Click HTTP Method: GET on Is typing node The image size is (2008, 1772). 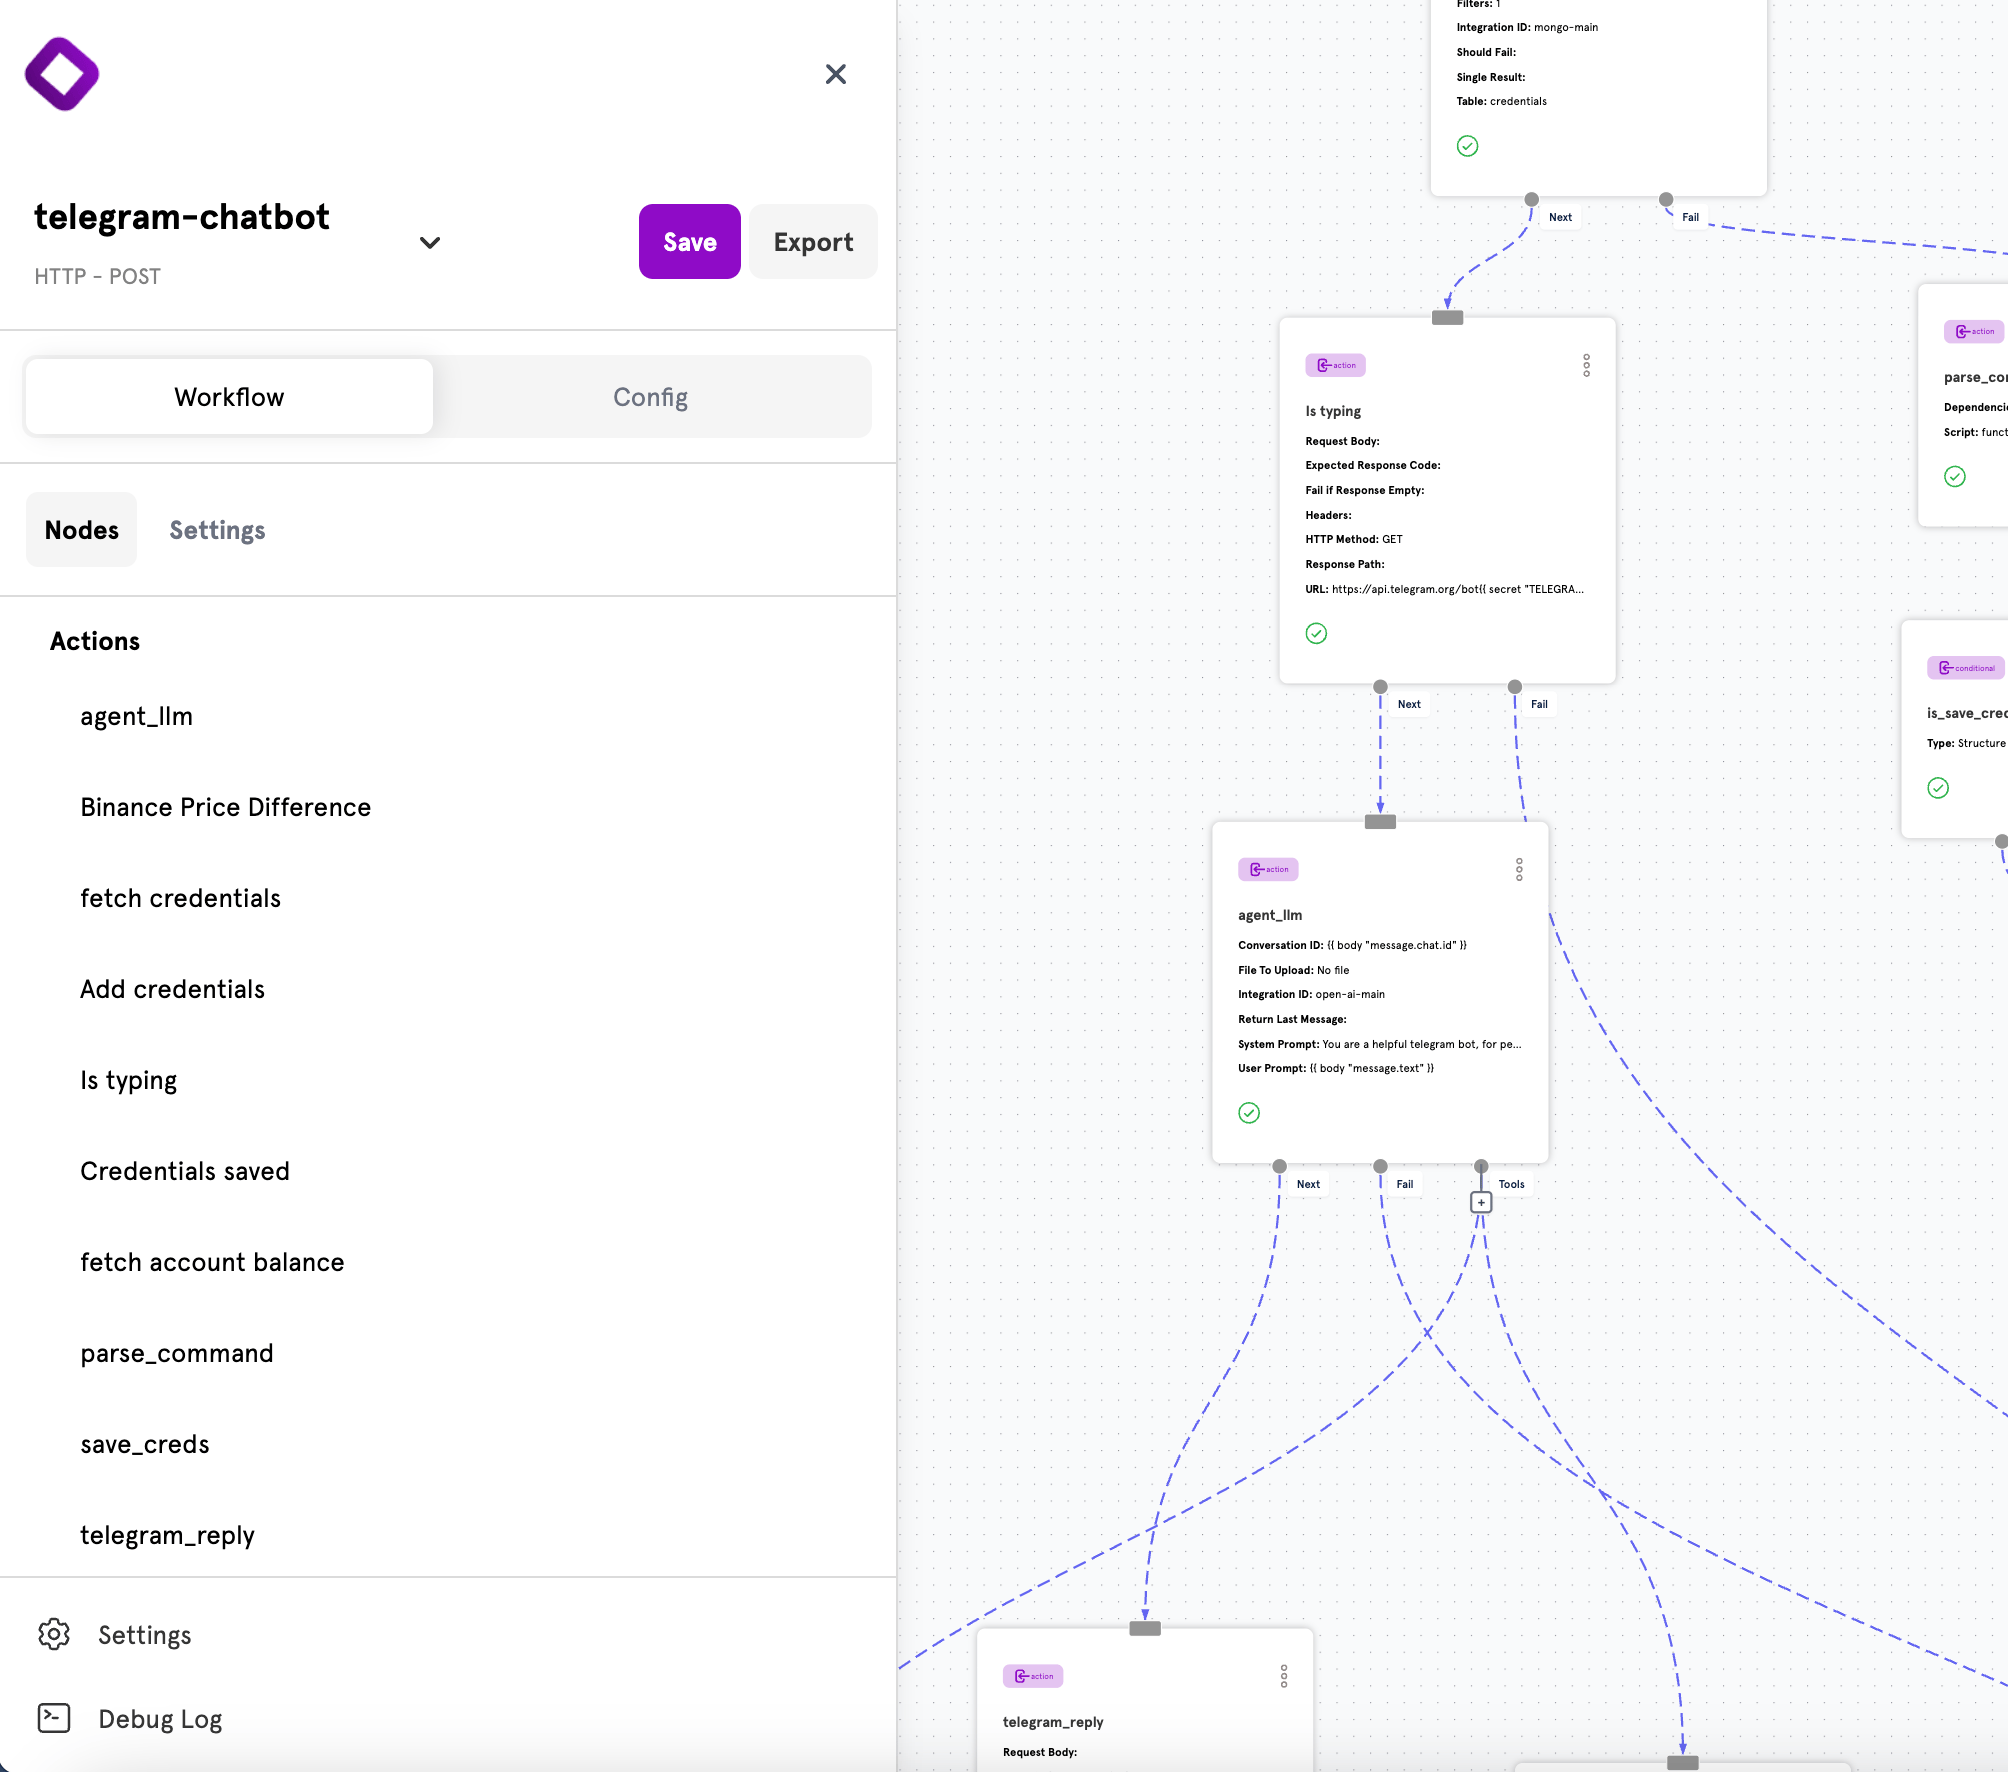(x=1354, y=539)
